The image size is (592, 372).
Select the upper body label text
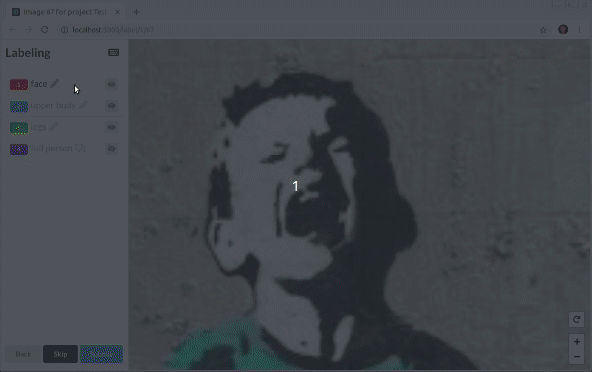[53, 105]
